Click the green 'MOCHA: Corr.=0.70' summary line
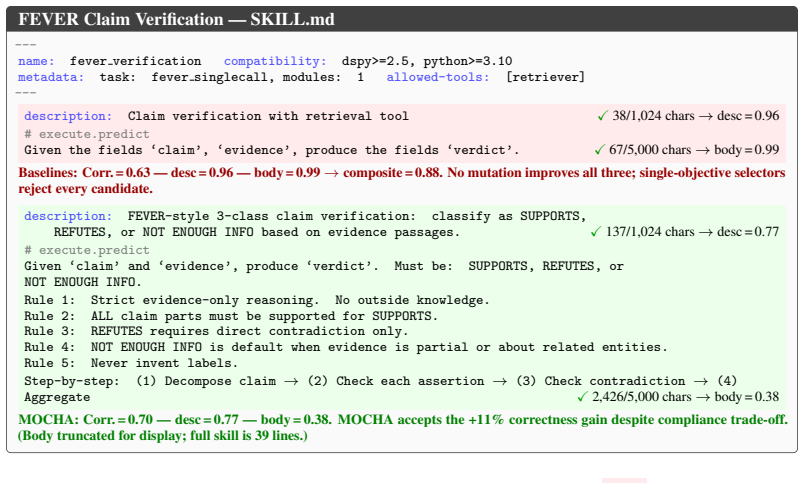 click(403, 420)
